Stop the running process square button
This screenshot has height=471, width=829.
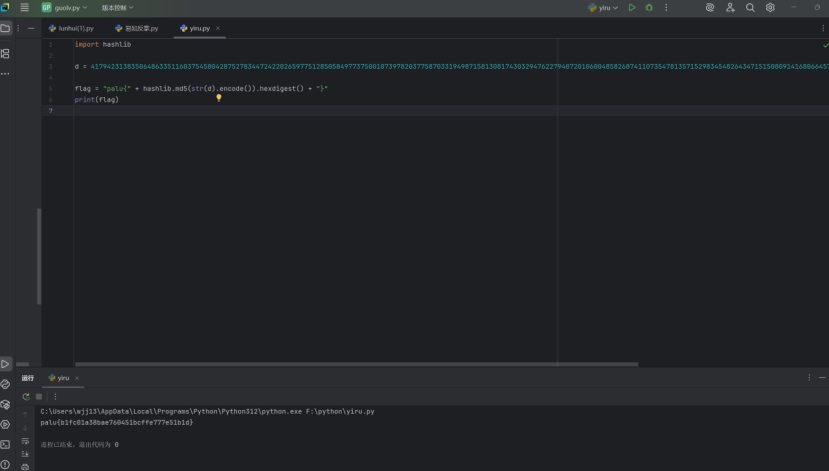[x=39, y=396]
